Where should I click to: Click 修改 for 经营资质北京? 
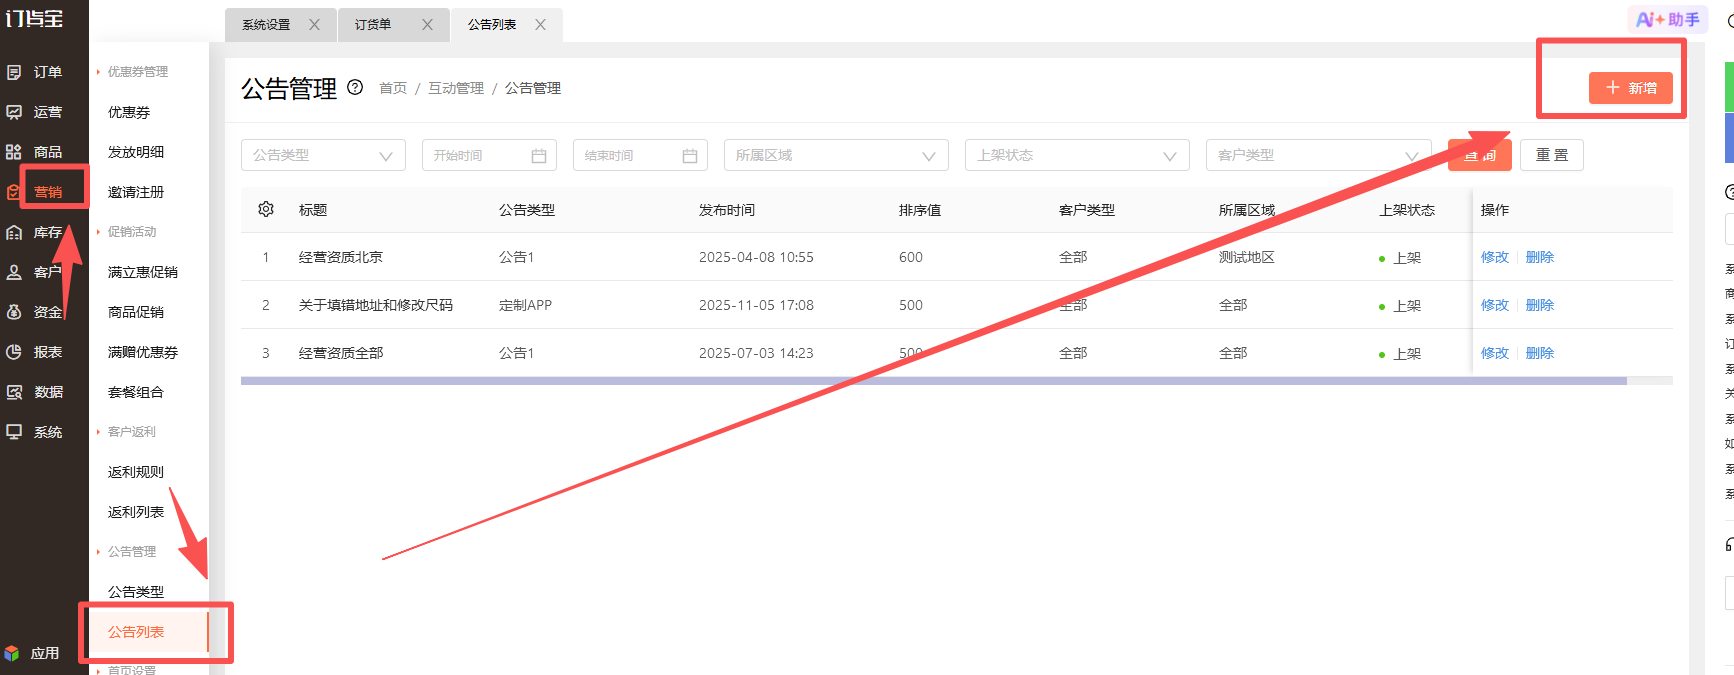1495,257
